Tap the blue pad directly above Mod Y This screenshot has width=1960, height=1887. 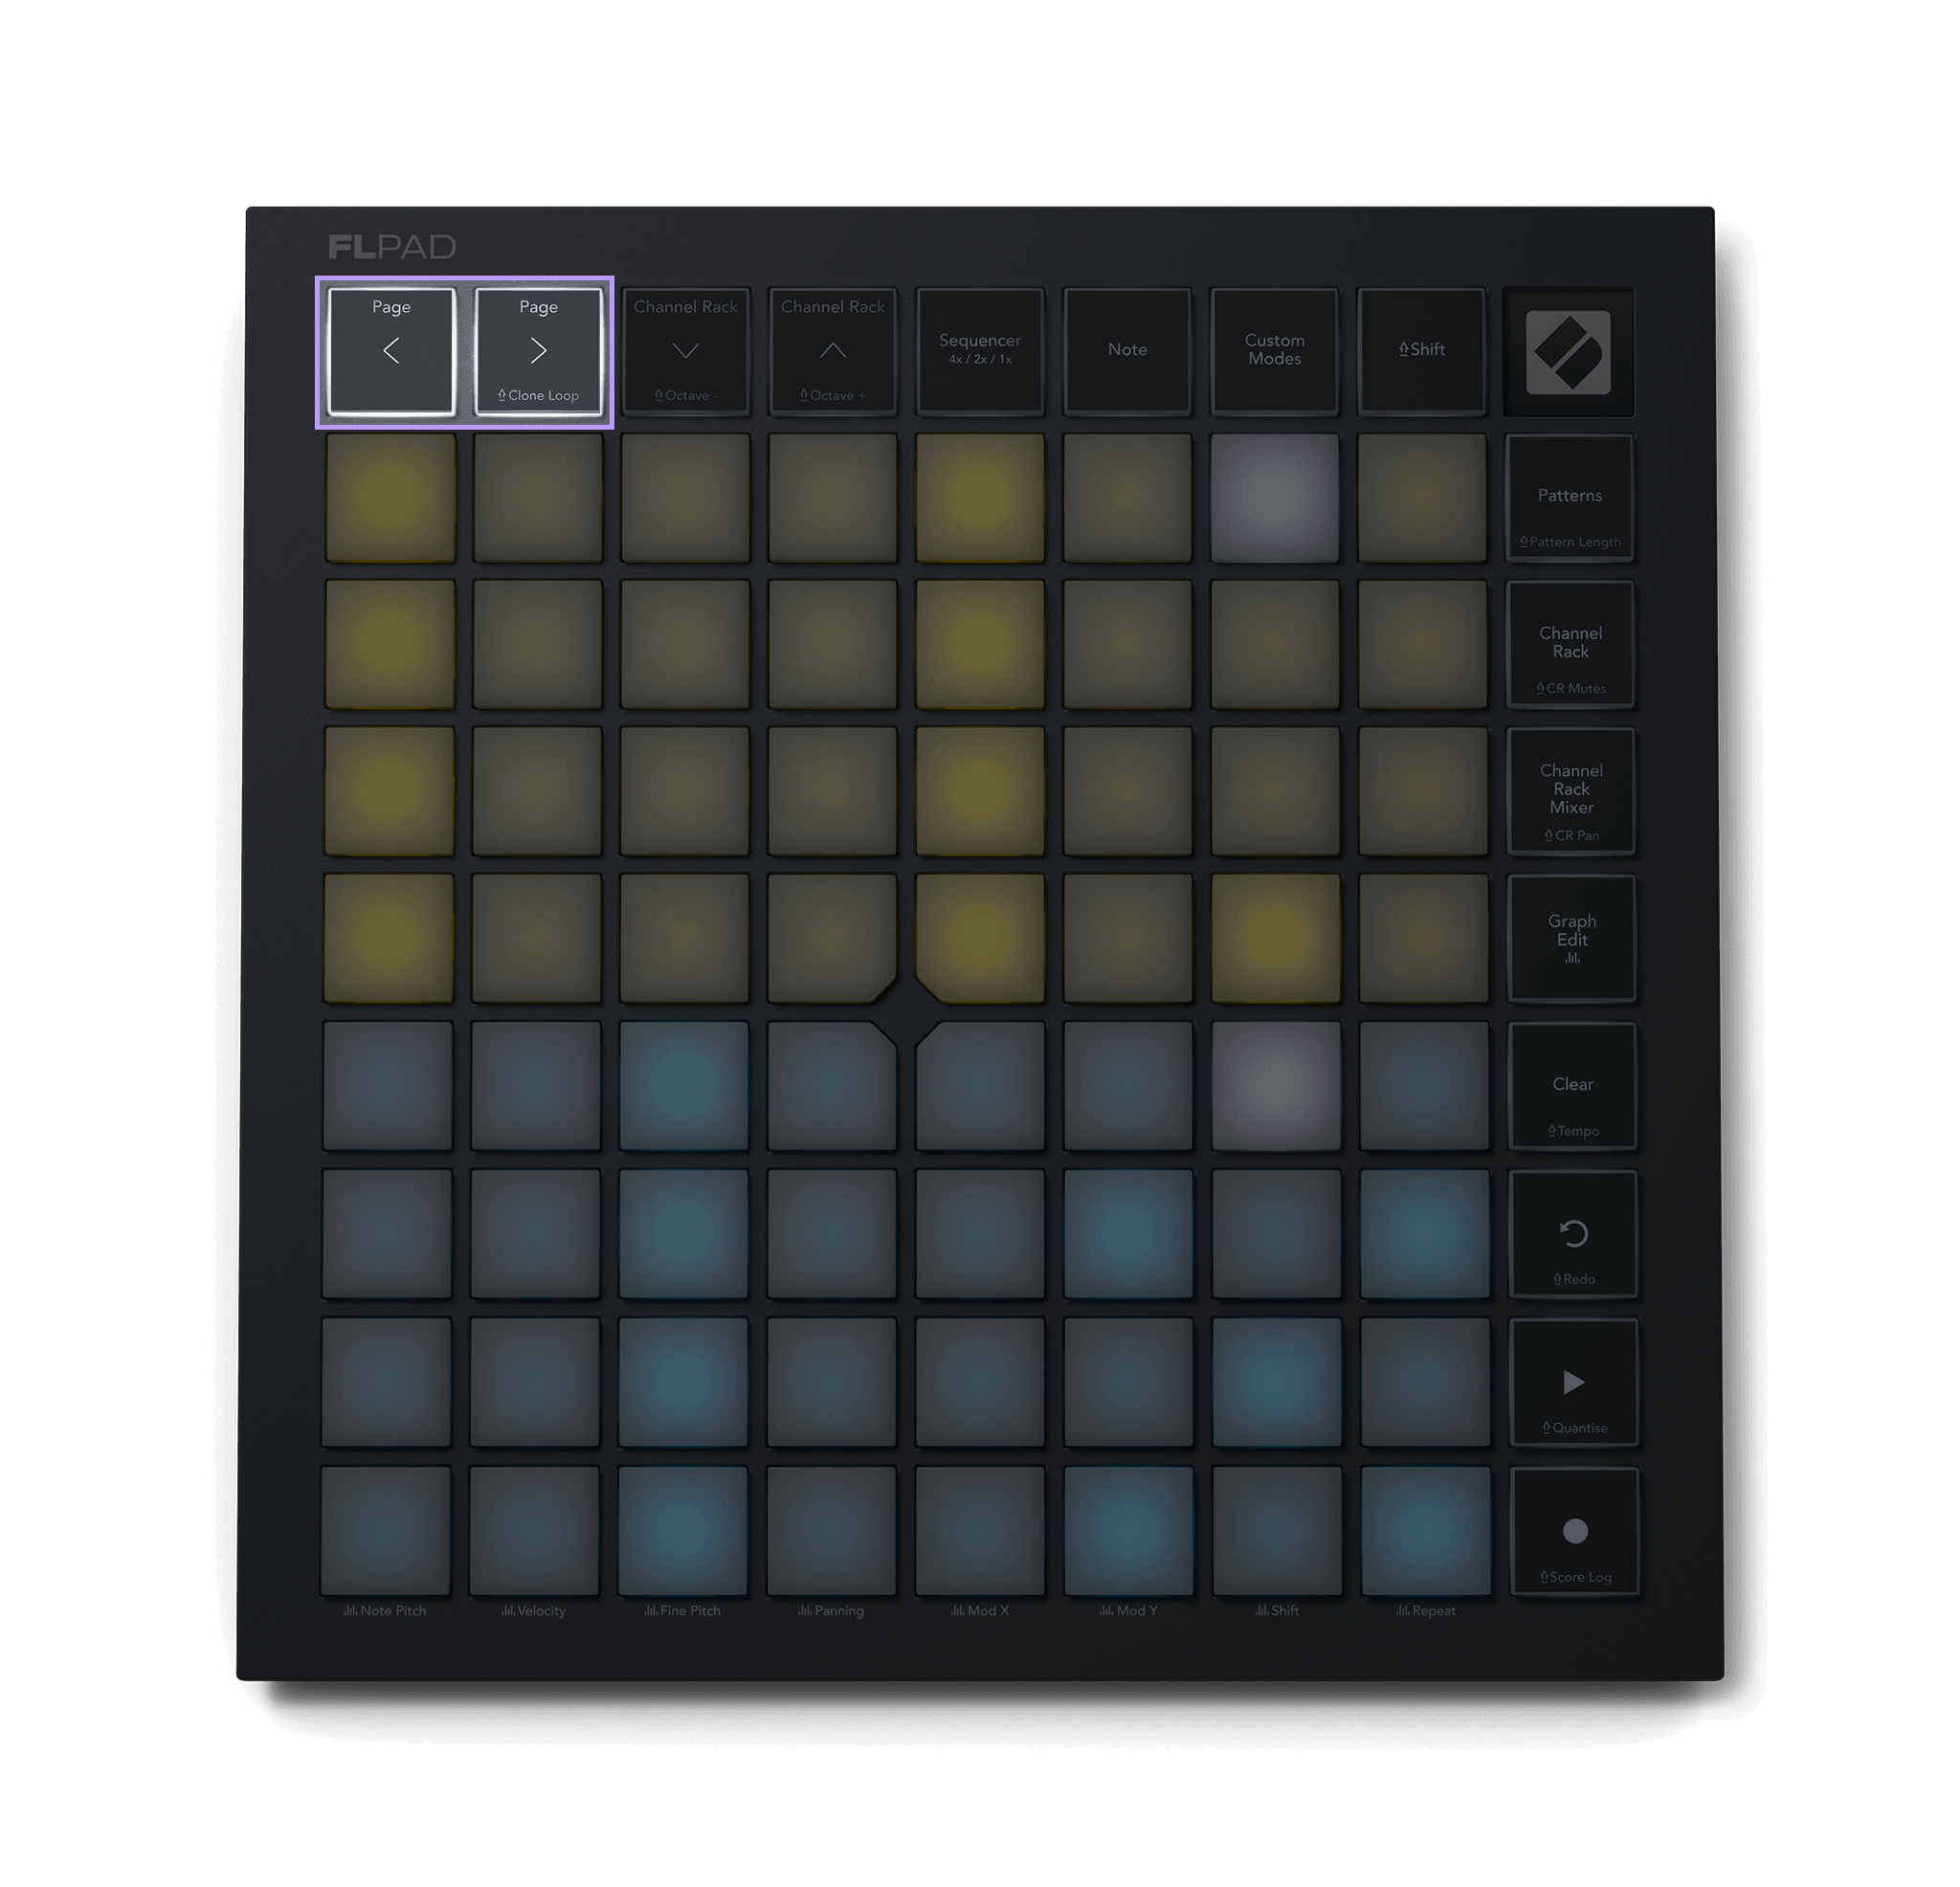(x=1128, y=1531)
